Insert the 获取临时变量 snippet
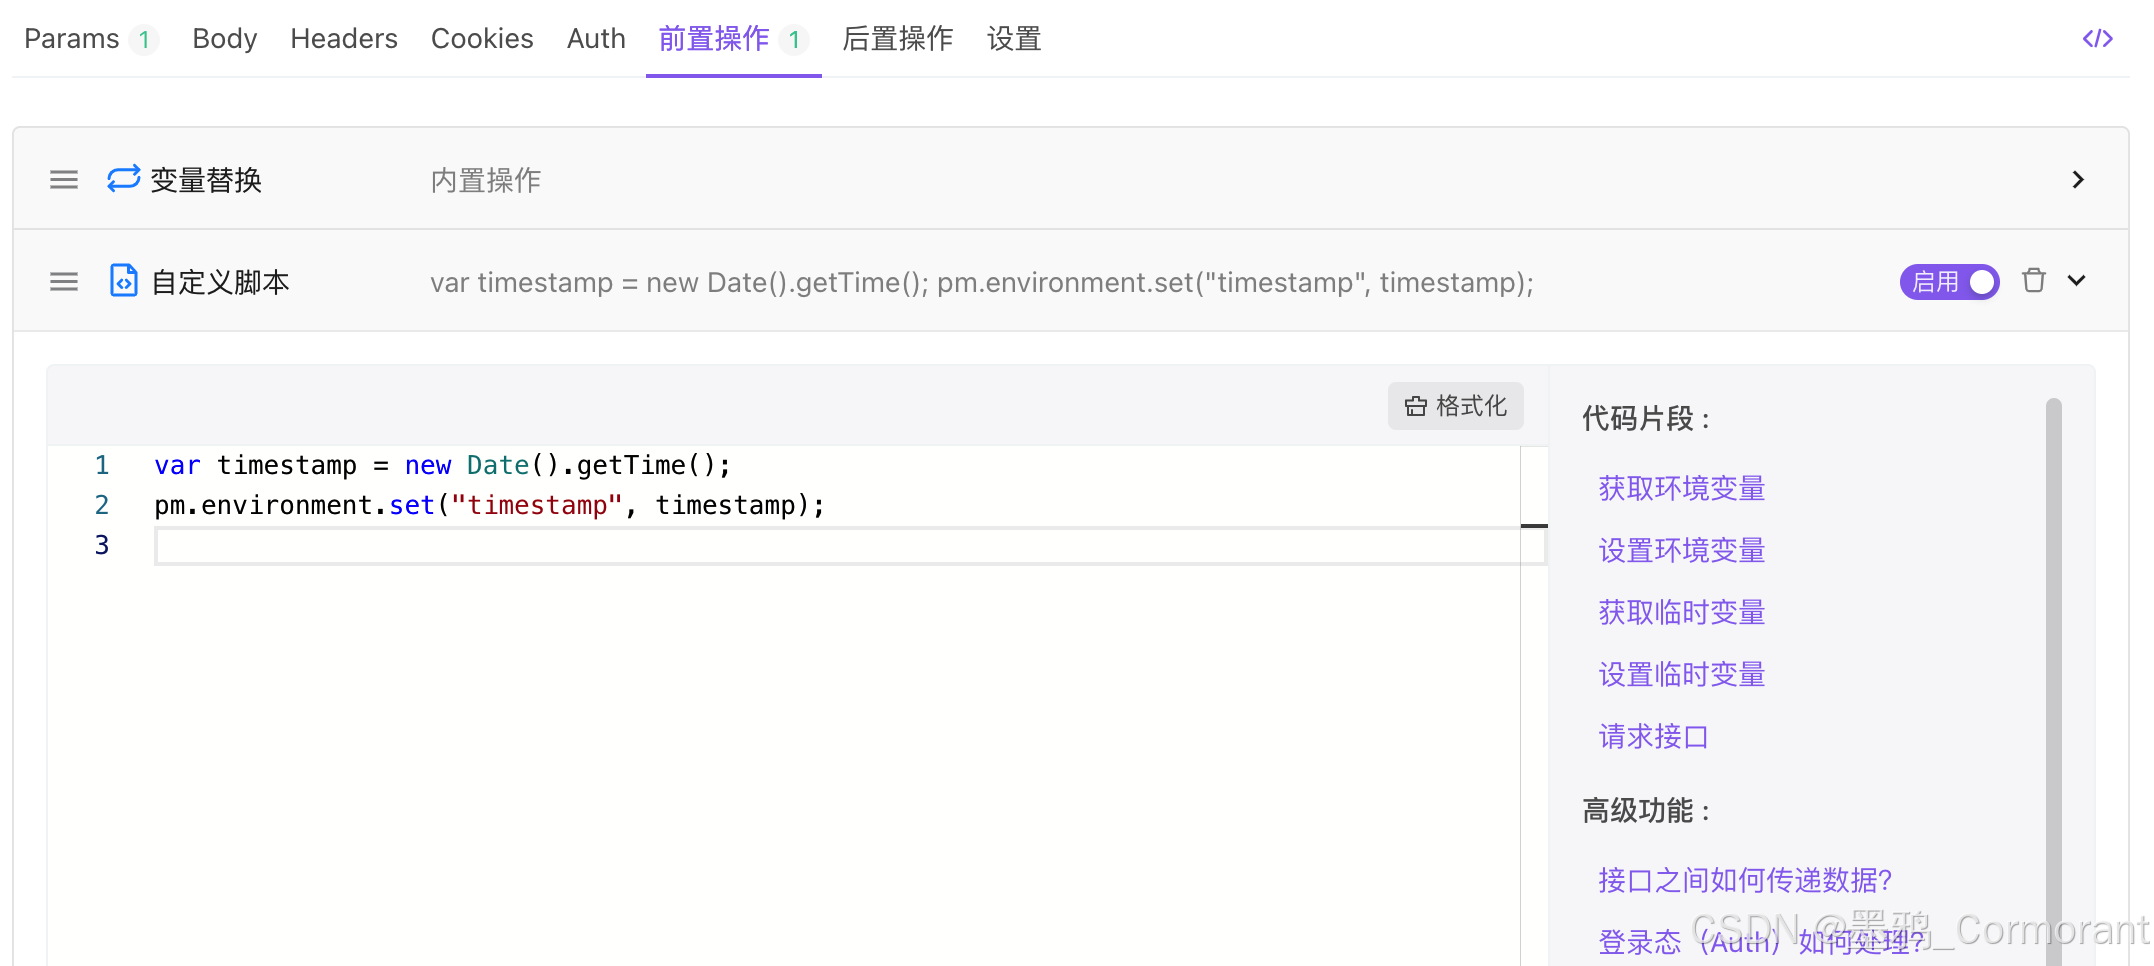Screen dimensions: 2154x966 (1682, 612)
